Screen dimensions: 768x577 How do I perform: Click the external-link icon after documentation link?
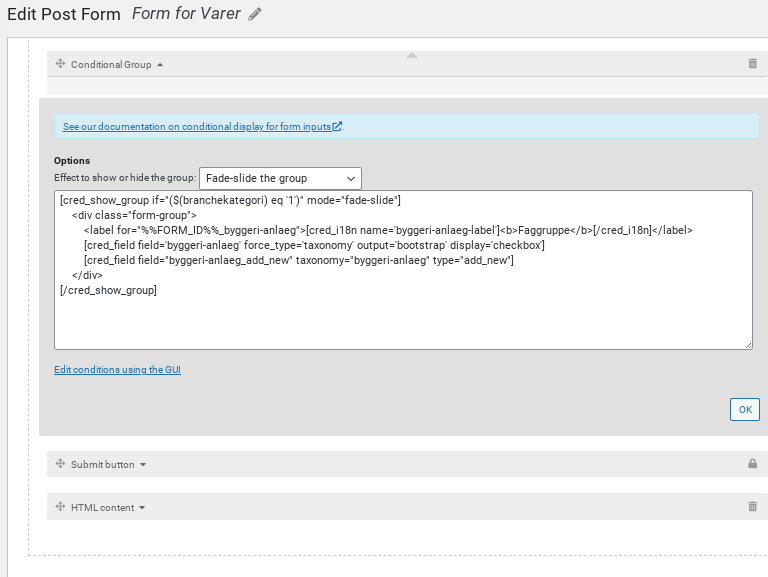click(x=337, y=126)
